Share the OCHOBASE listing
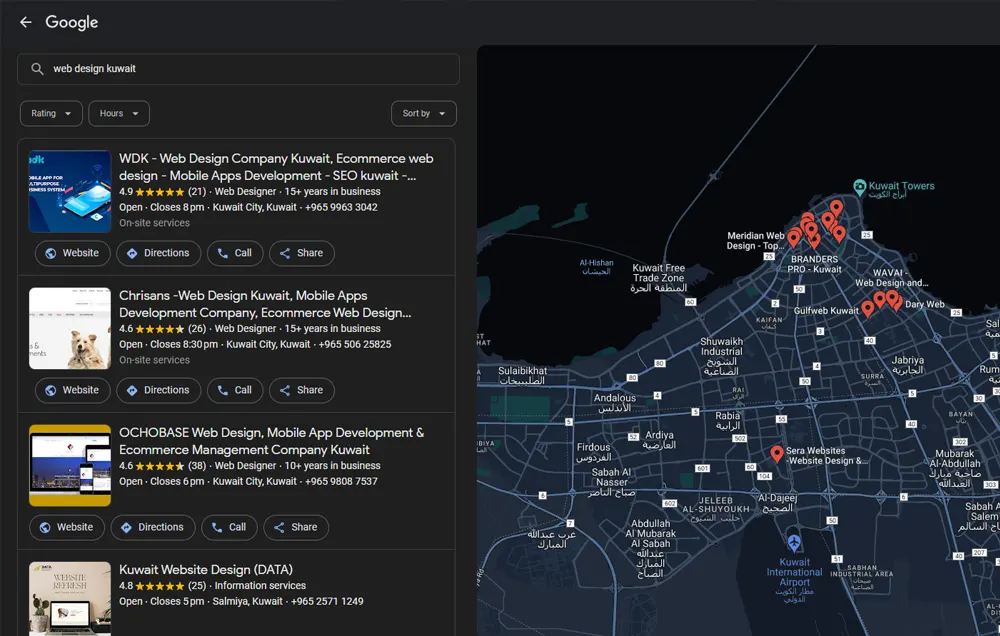Viewport: 1000px width, 636px height. pos(296,528)
